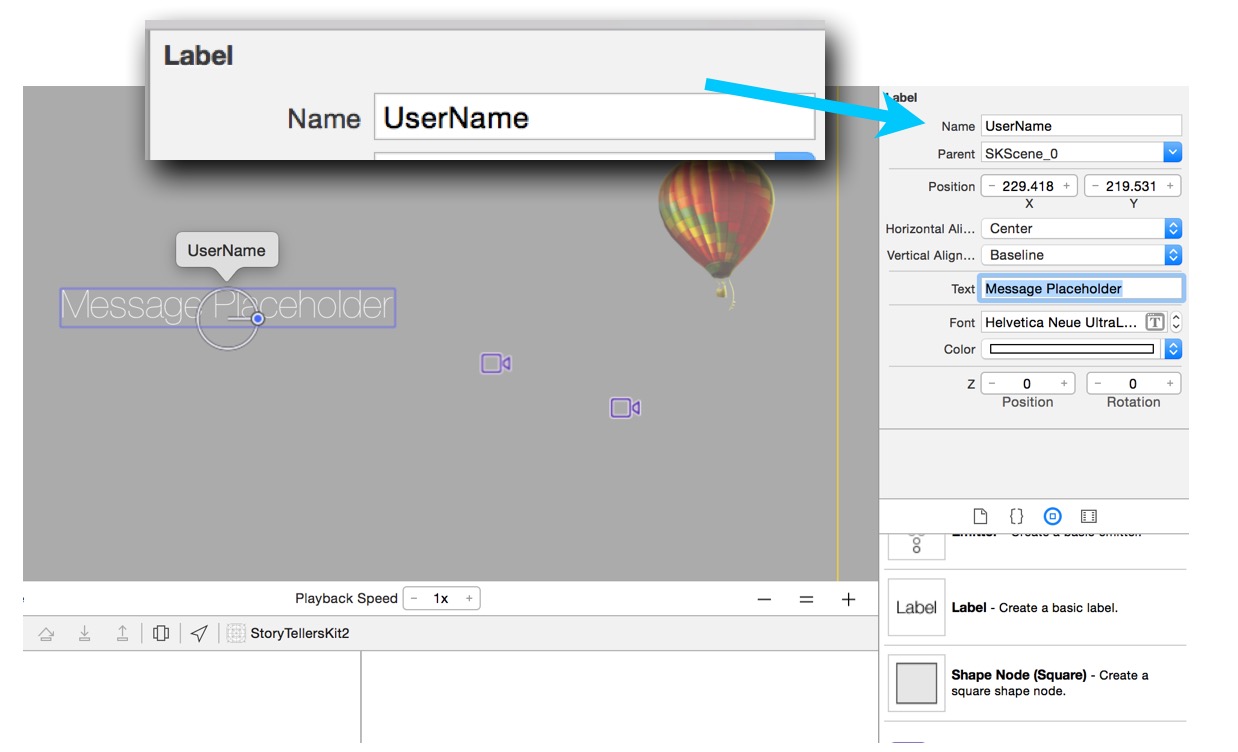
Task: Click the font panel T icon
Action: (1155, 321)
